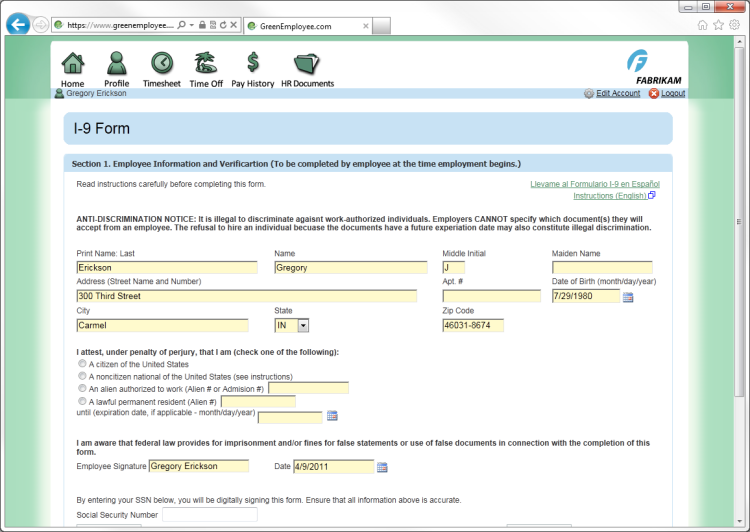Click the expiration date input field
Screen dimensions: 750x532
[290, 417]
